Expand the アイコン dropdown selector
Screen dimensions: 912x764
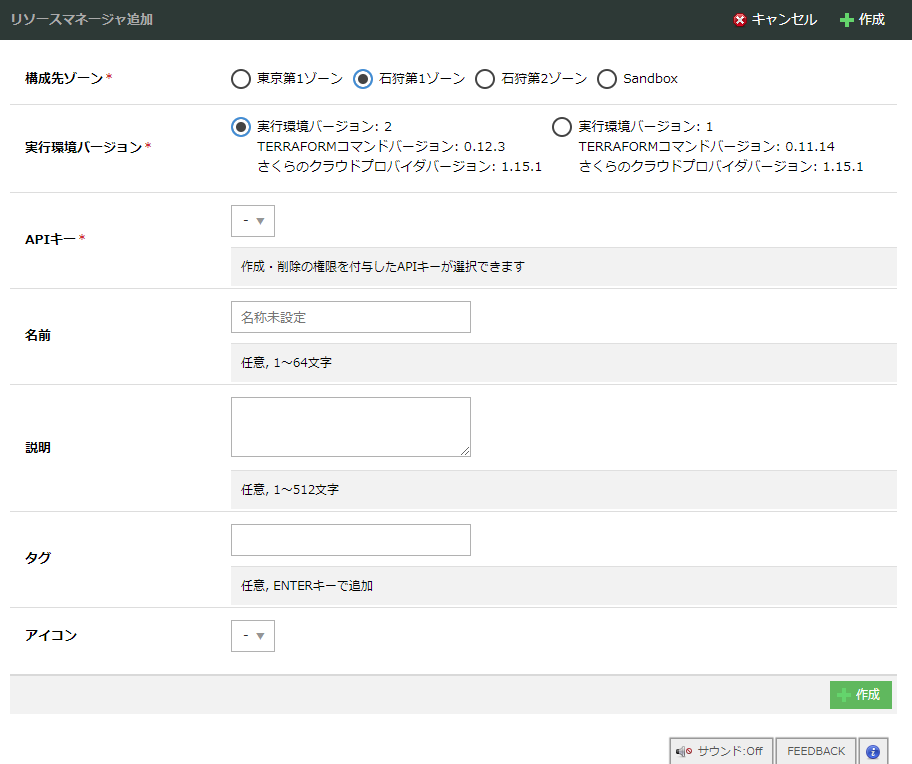click(252, 635)
